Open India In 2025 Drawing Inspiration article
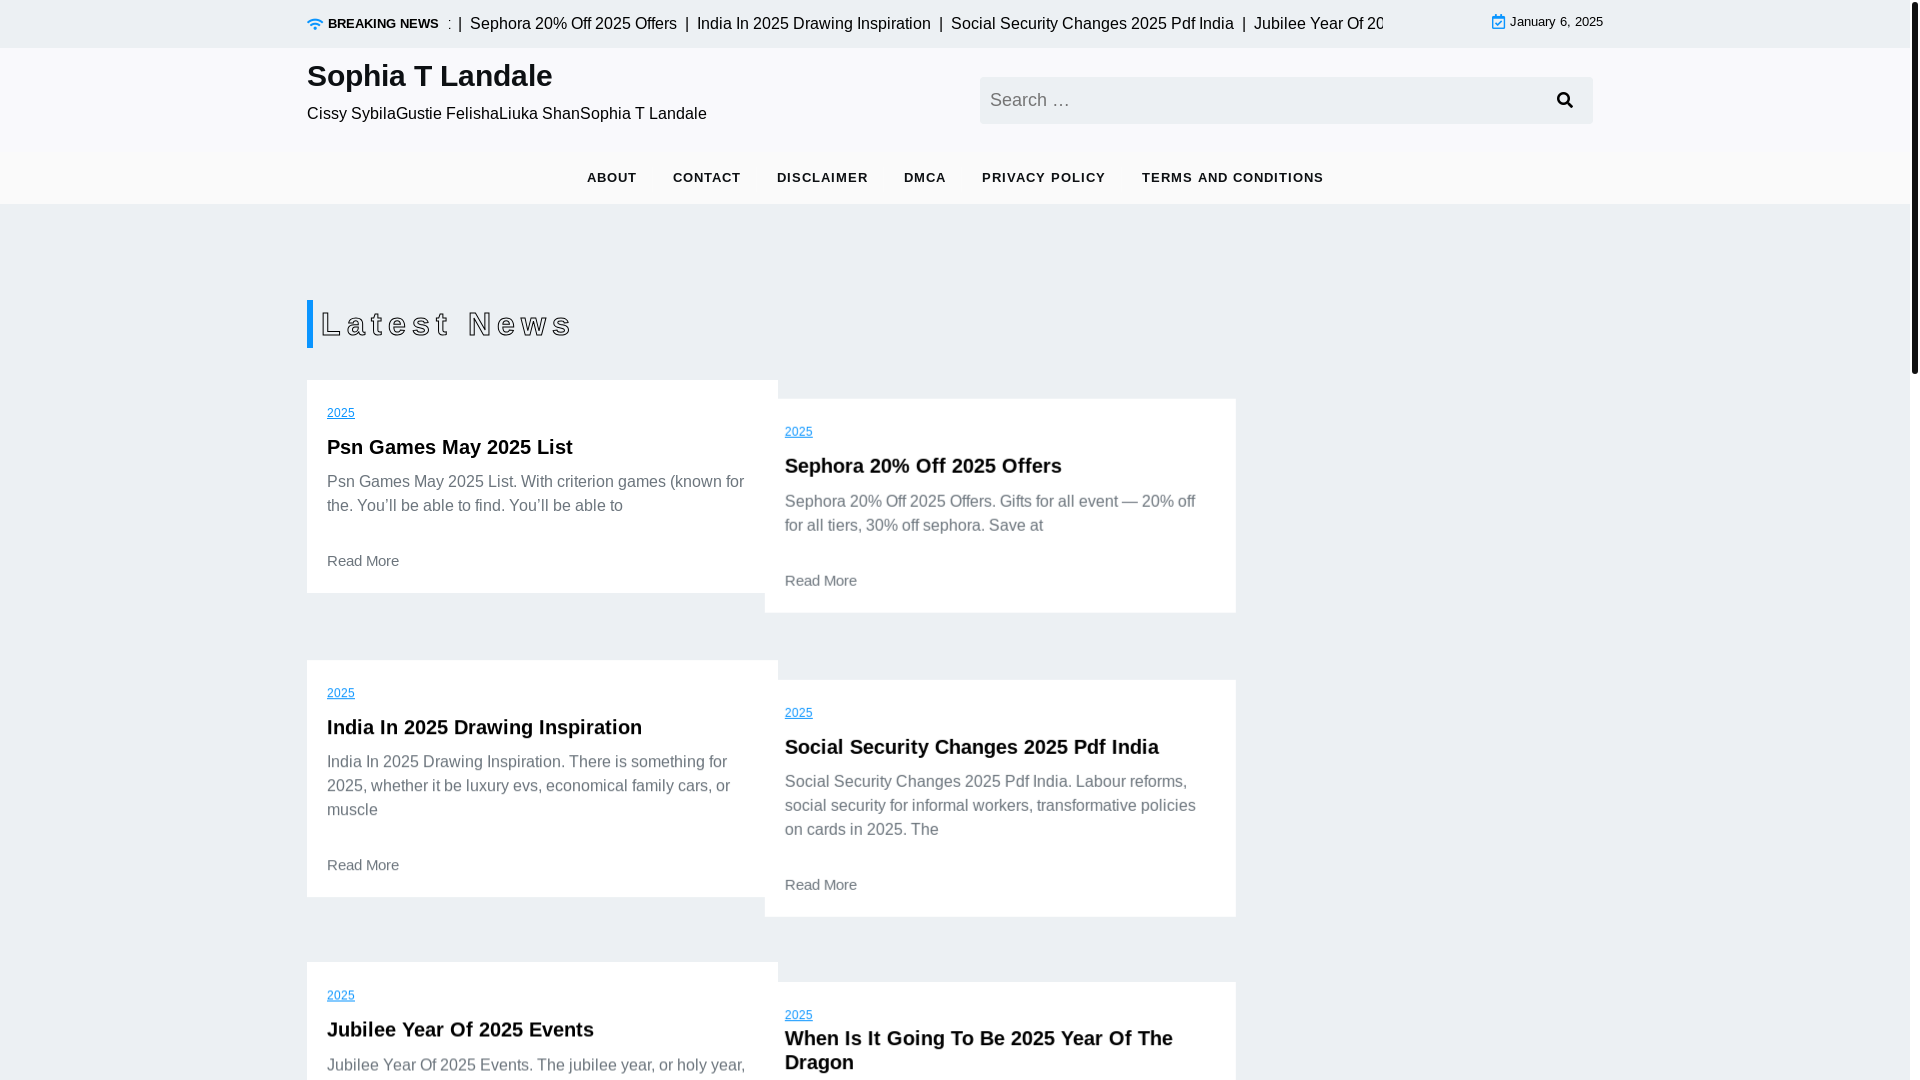This screenshot has height=1080, width=1920. [x=485, y=727]
